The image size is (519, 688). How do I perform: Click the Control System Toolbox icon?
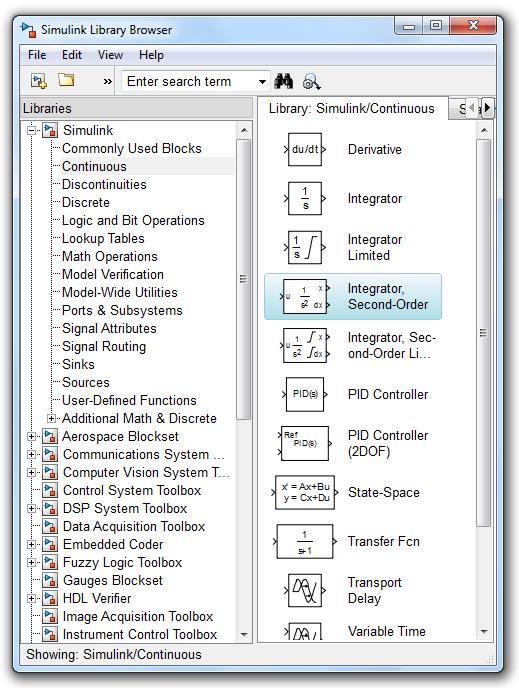coord(50,491)
